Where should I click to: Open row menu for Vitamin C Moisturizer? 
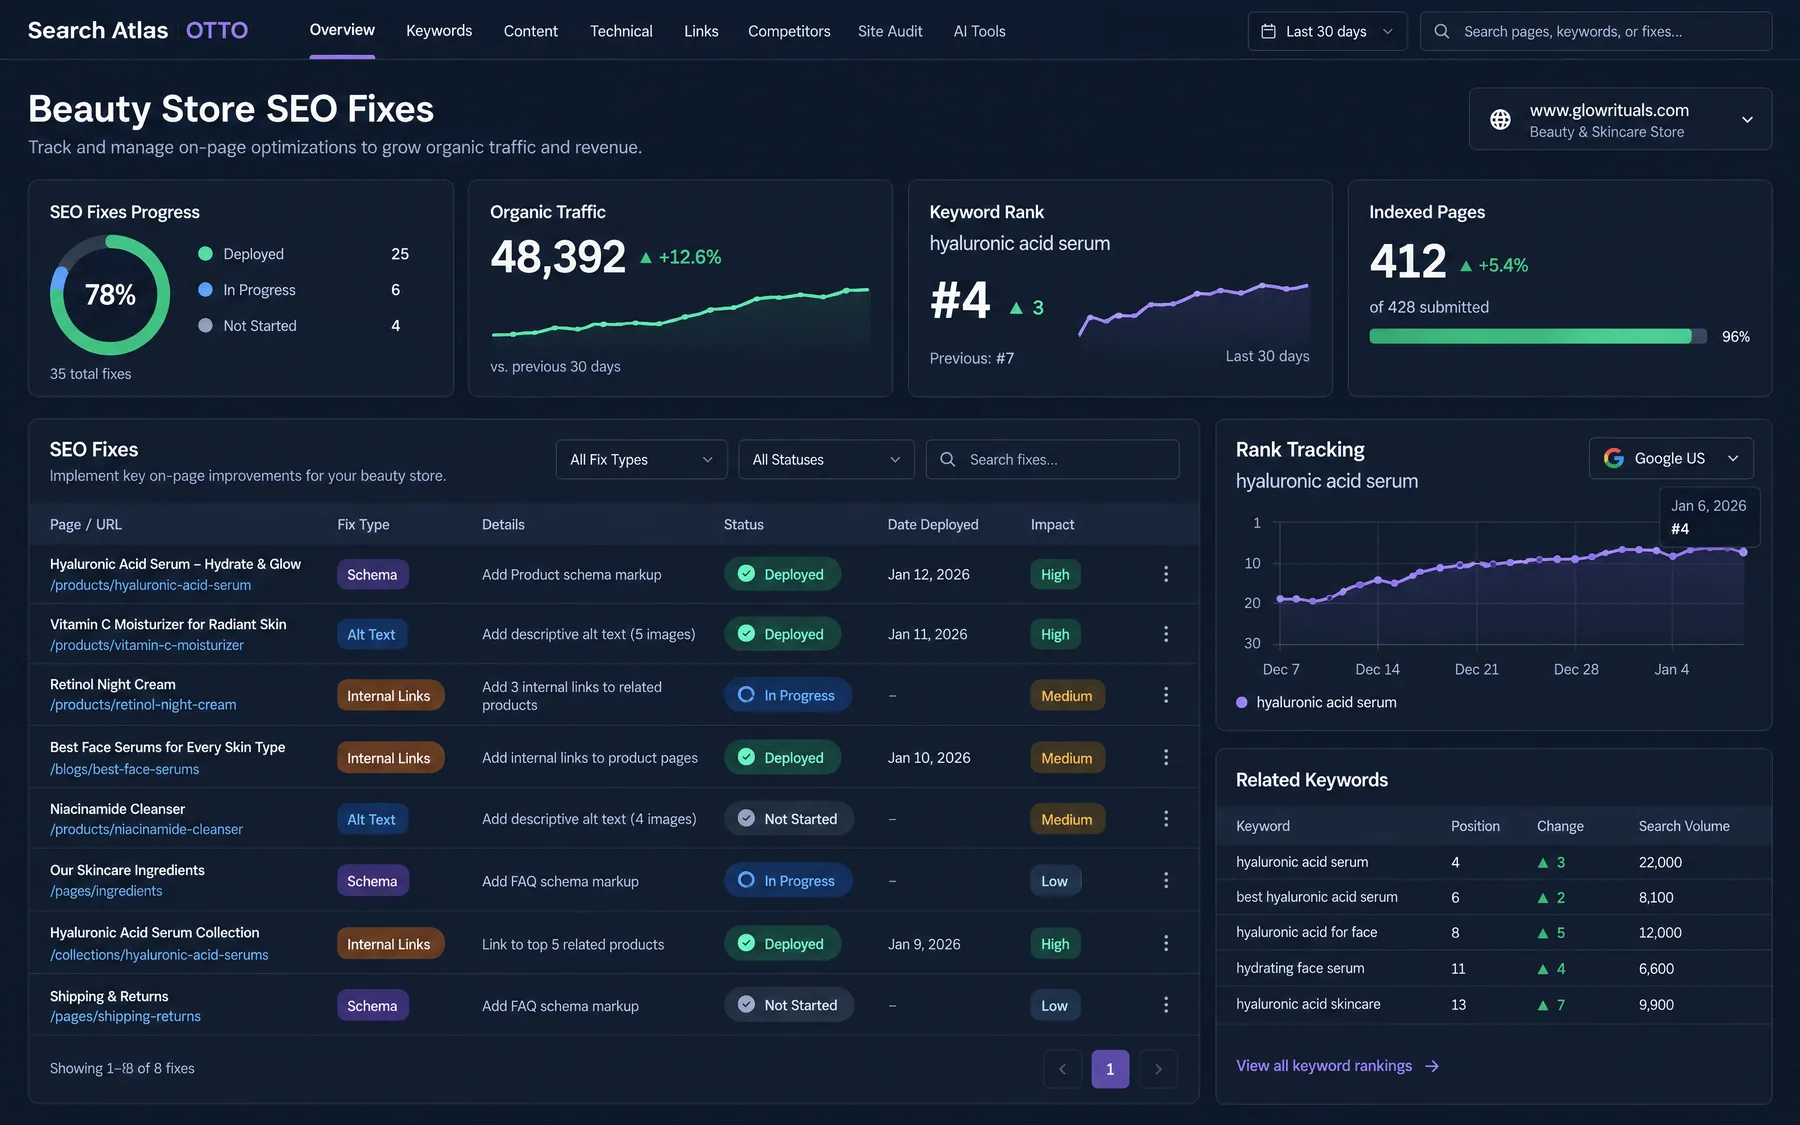pyautogui.click(x=1165, y=634)
